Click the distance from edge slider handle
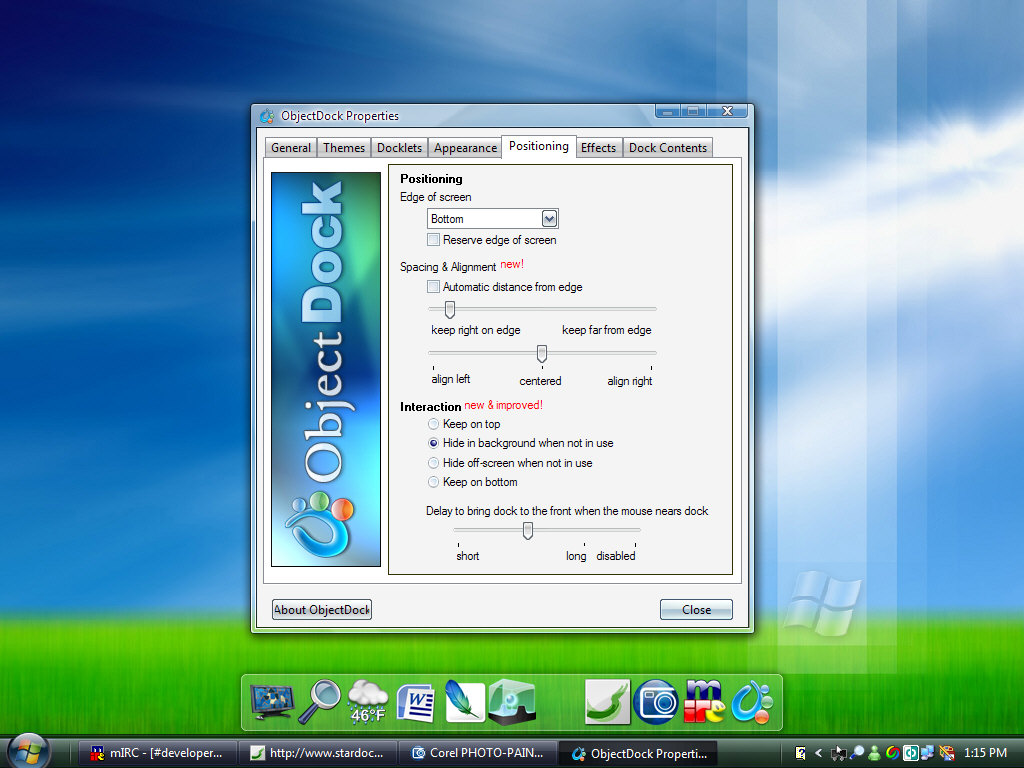Screen dimensions: 1024x768 coord(450,309)
